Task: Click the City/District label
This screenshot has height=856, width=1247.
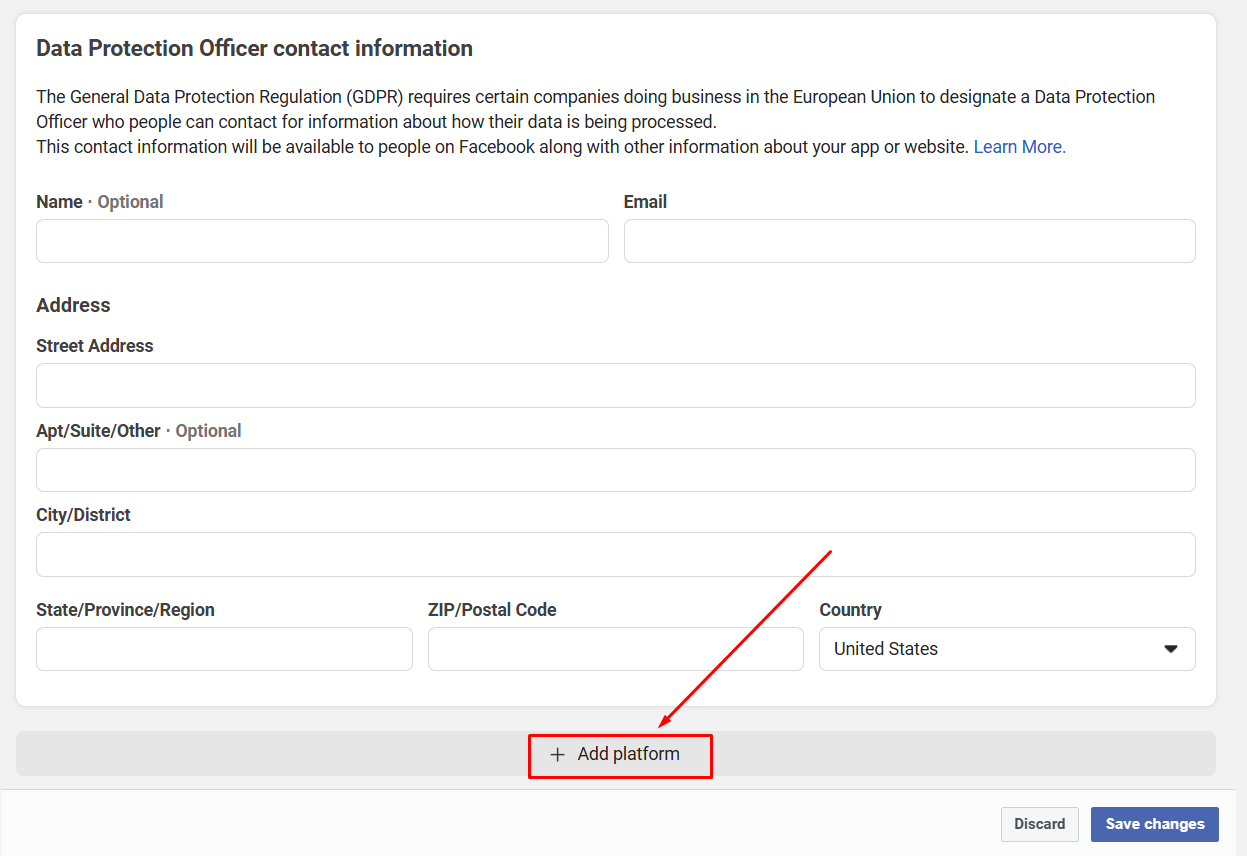Action: click(83, 515)
